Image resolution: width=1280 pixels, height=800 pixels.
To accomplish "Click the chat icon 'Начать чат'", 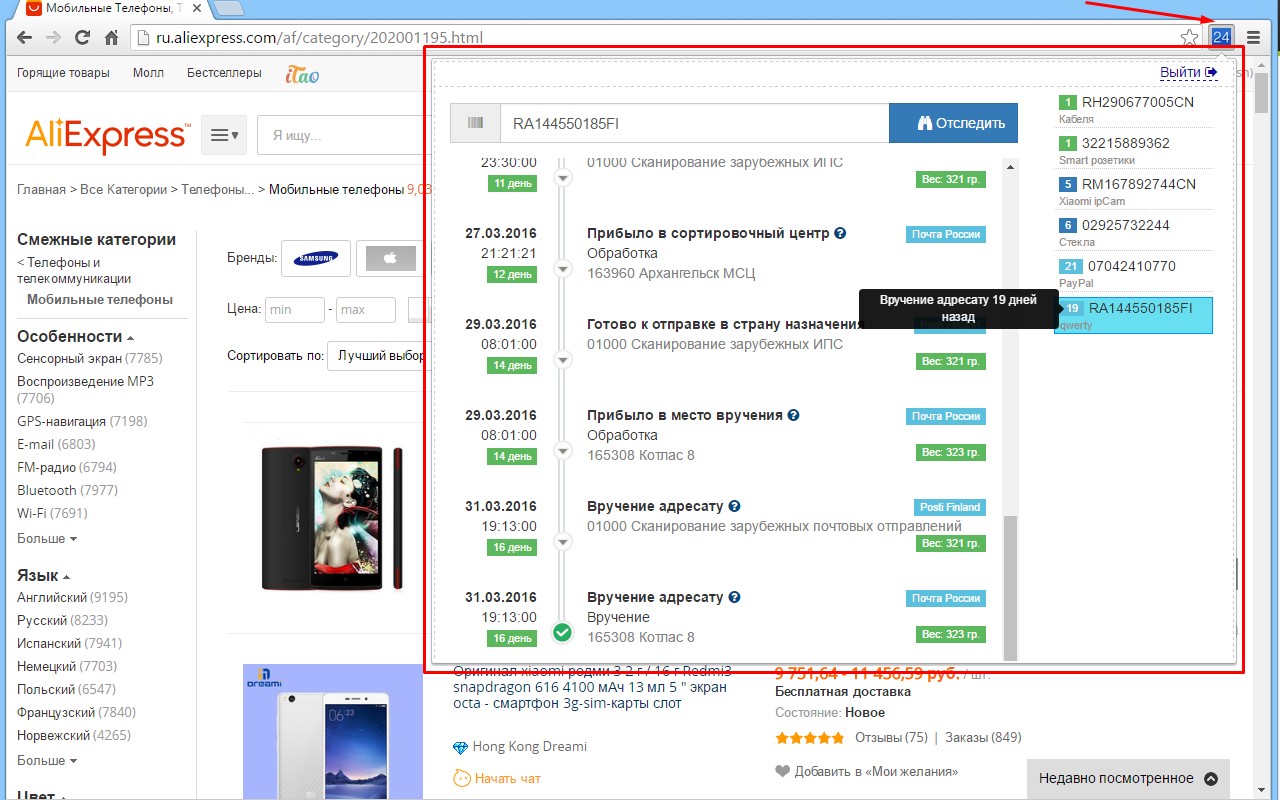I will (x=462, y=777).
